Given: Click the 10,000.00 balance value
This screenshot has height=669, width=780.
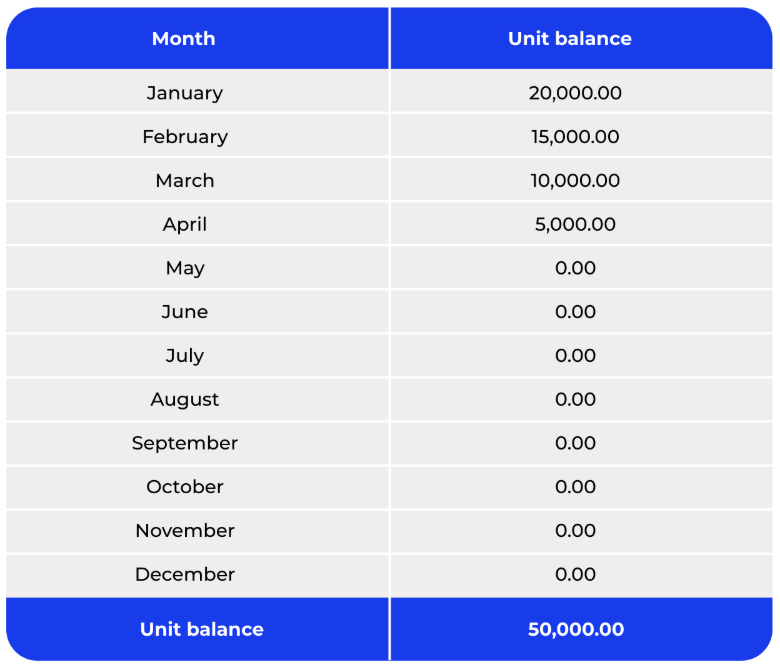Looking at the screenshot, I should [575, 181].
